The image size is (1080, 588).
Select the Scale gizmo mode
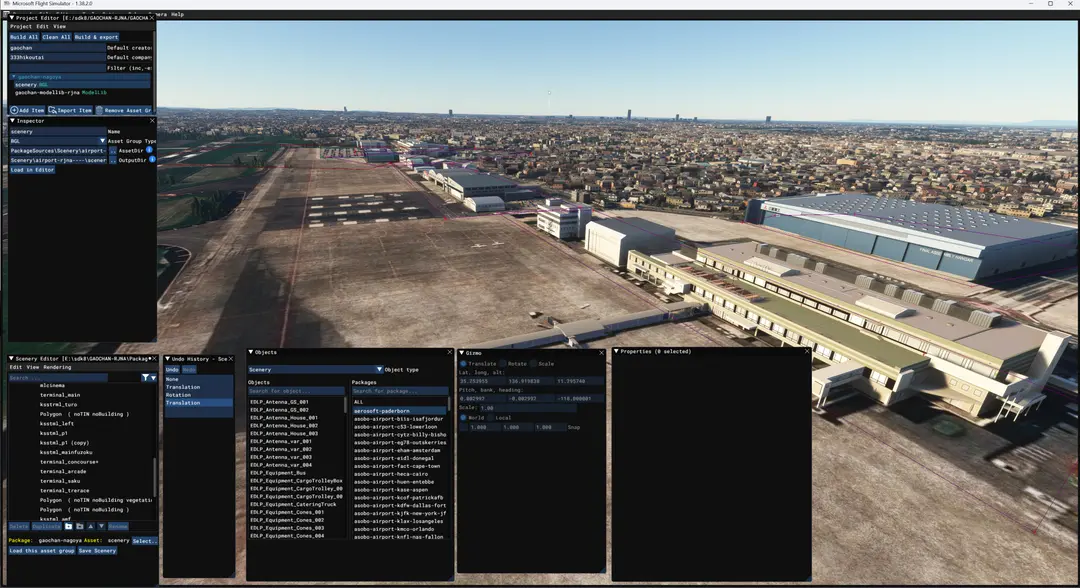click(x=533, y=364)
